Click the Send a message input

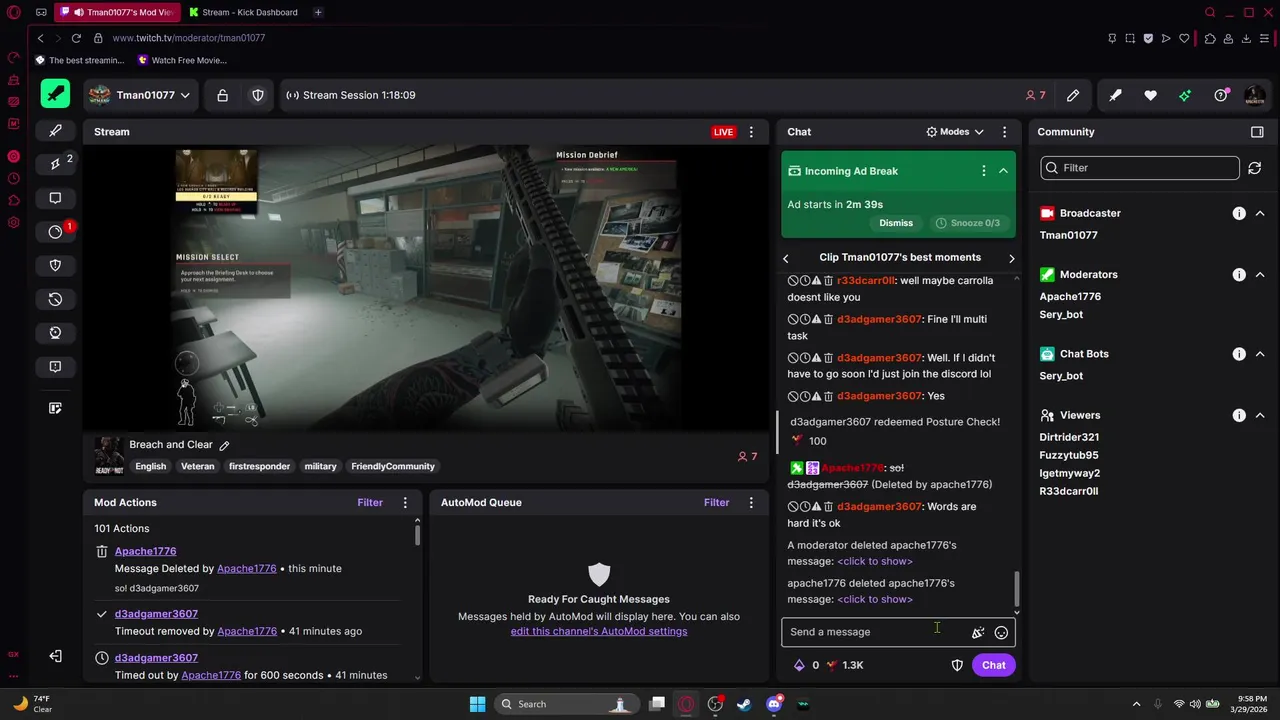[875, 632]
